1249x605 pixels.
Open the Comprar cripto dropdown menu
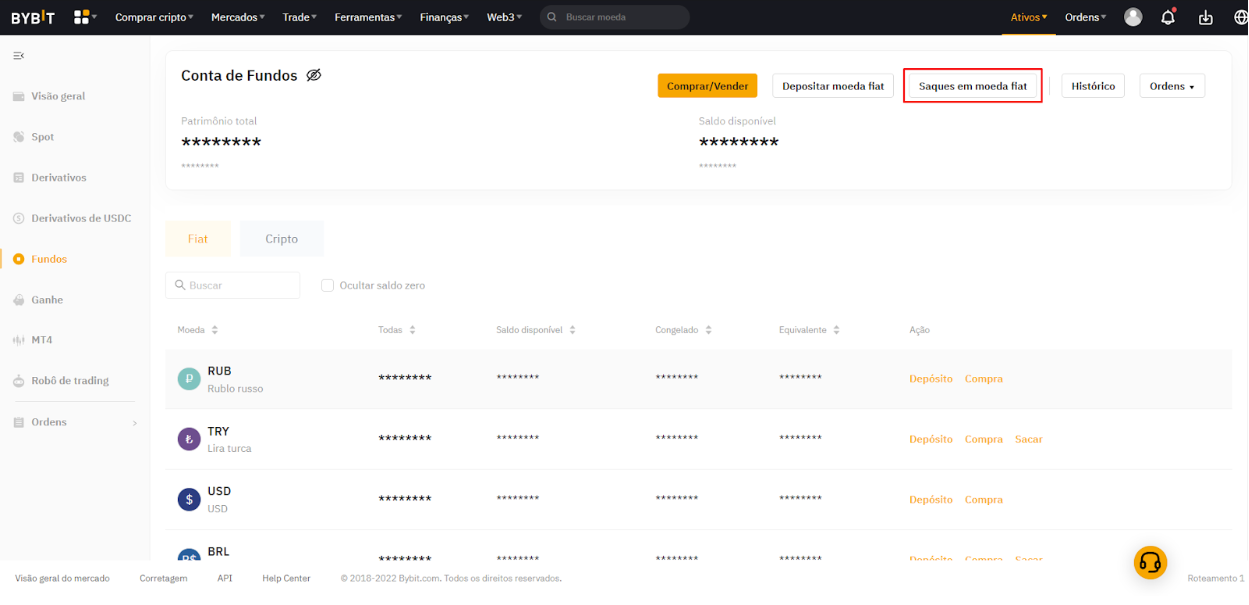(x=154, y=17)
